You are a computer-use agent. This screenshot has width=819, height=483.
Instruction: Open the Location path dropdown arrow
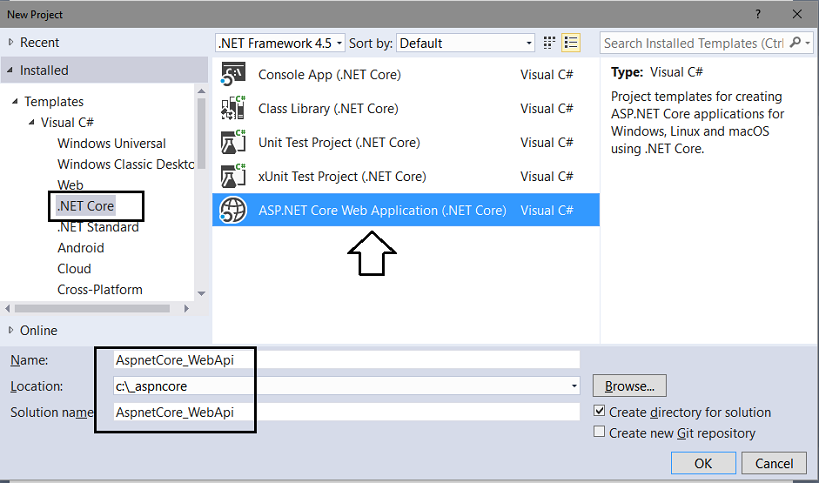coord(574,386)
